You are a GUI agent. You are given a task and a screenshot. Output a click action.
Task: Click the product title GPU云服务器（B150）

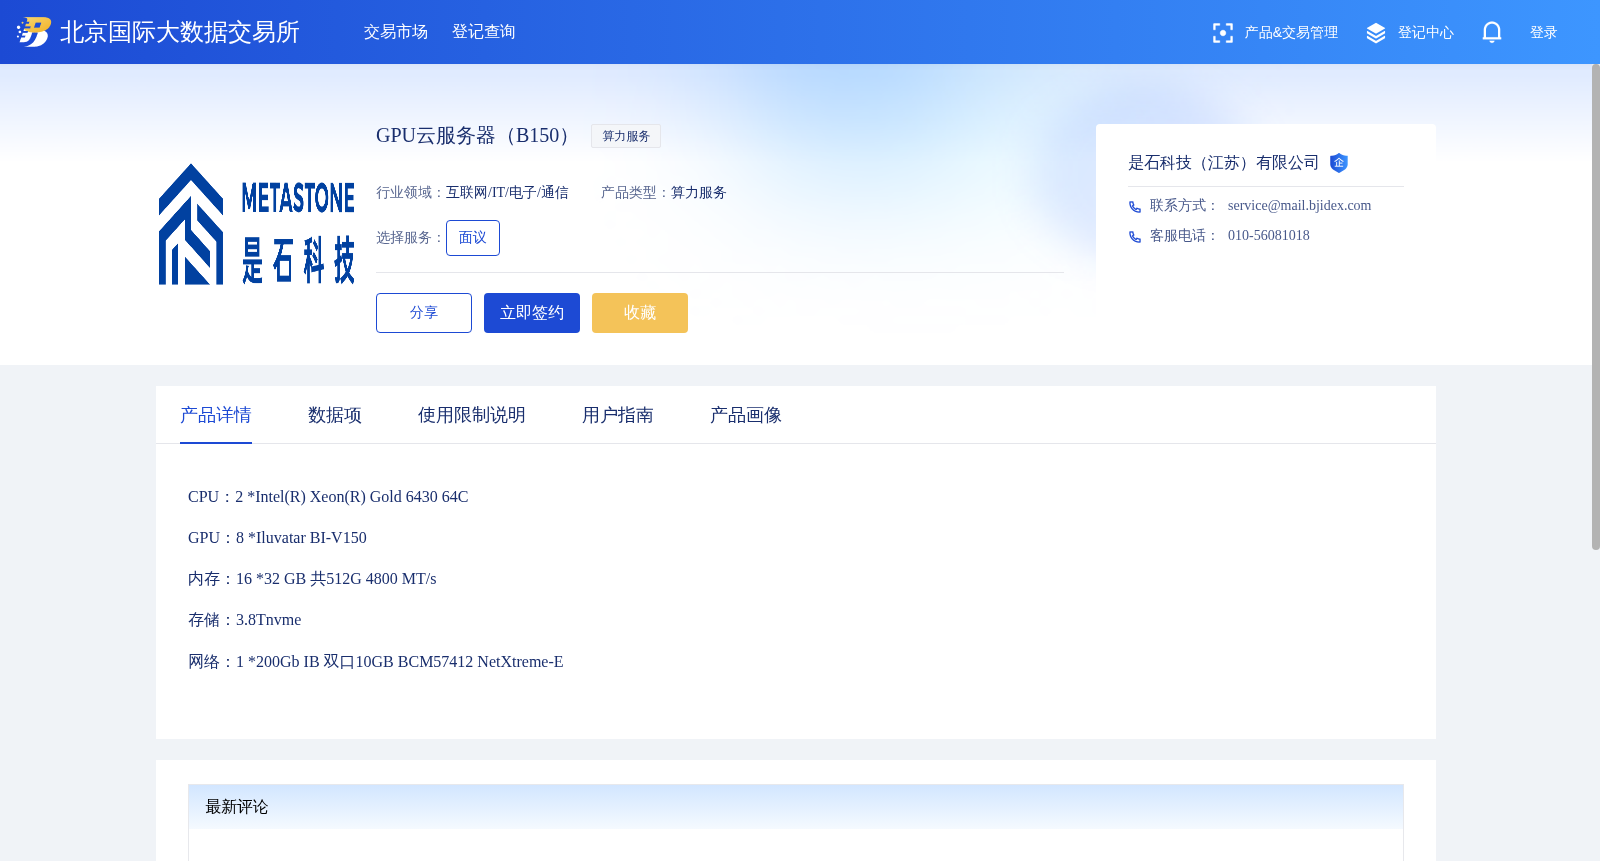click(476, 136)
